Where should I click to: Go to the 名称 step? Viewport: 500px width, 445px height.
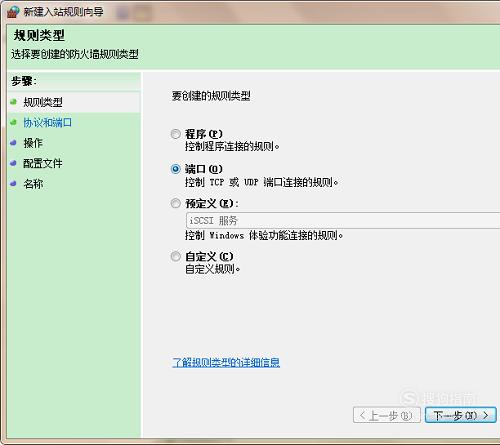click(33, 184)
